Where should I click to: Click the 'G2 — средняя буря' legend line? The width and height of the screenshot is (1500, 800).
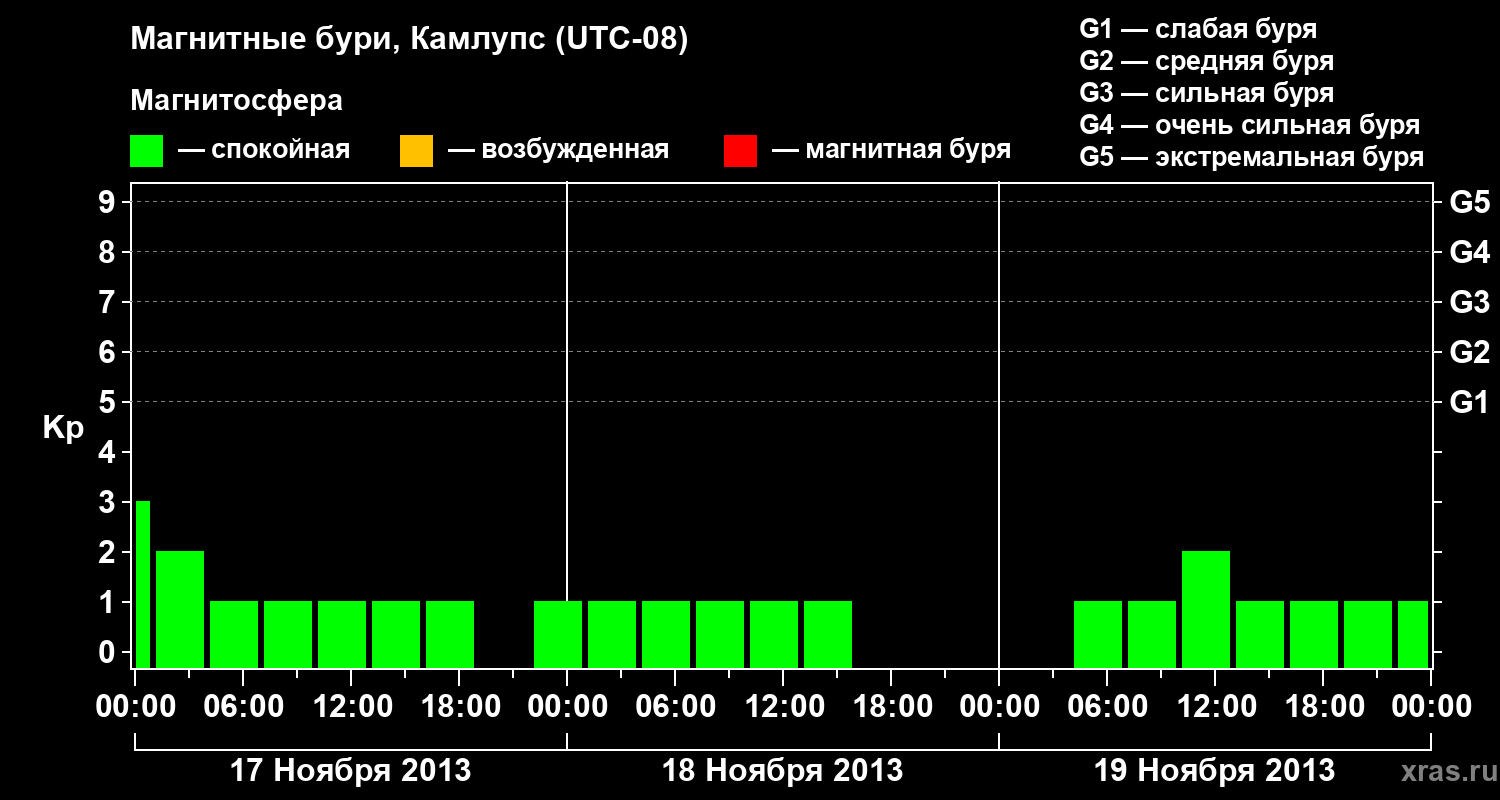pyautogui.click(x=1206, y=61)
